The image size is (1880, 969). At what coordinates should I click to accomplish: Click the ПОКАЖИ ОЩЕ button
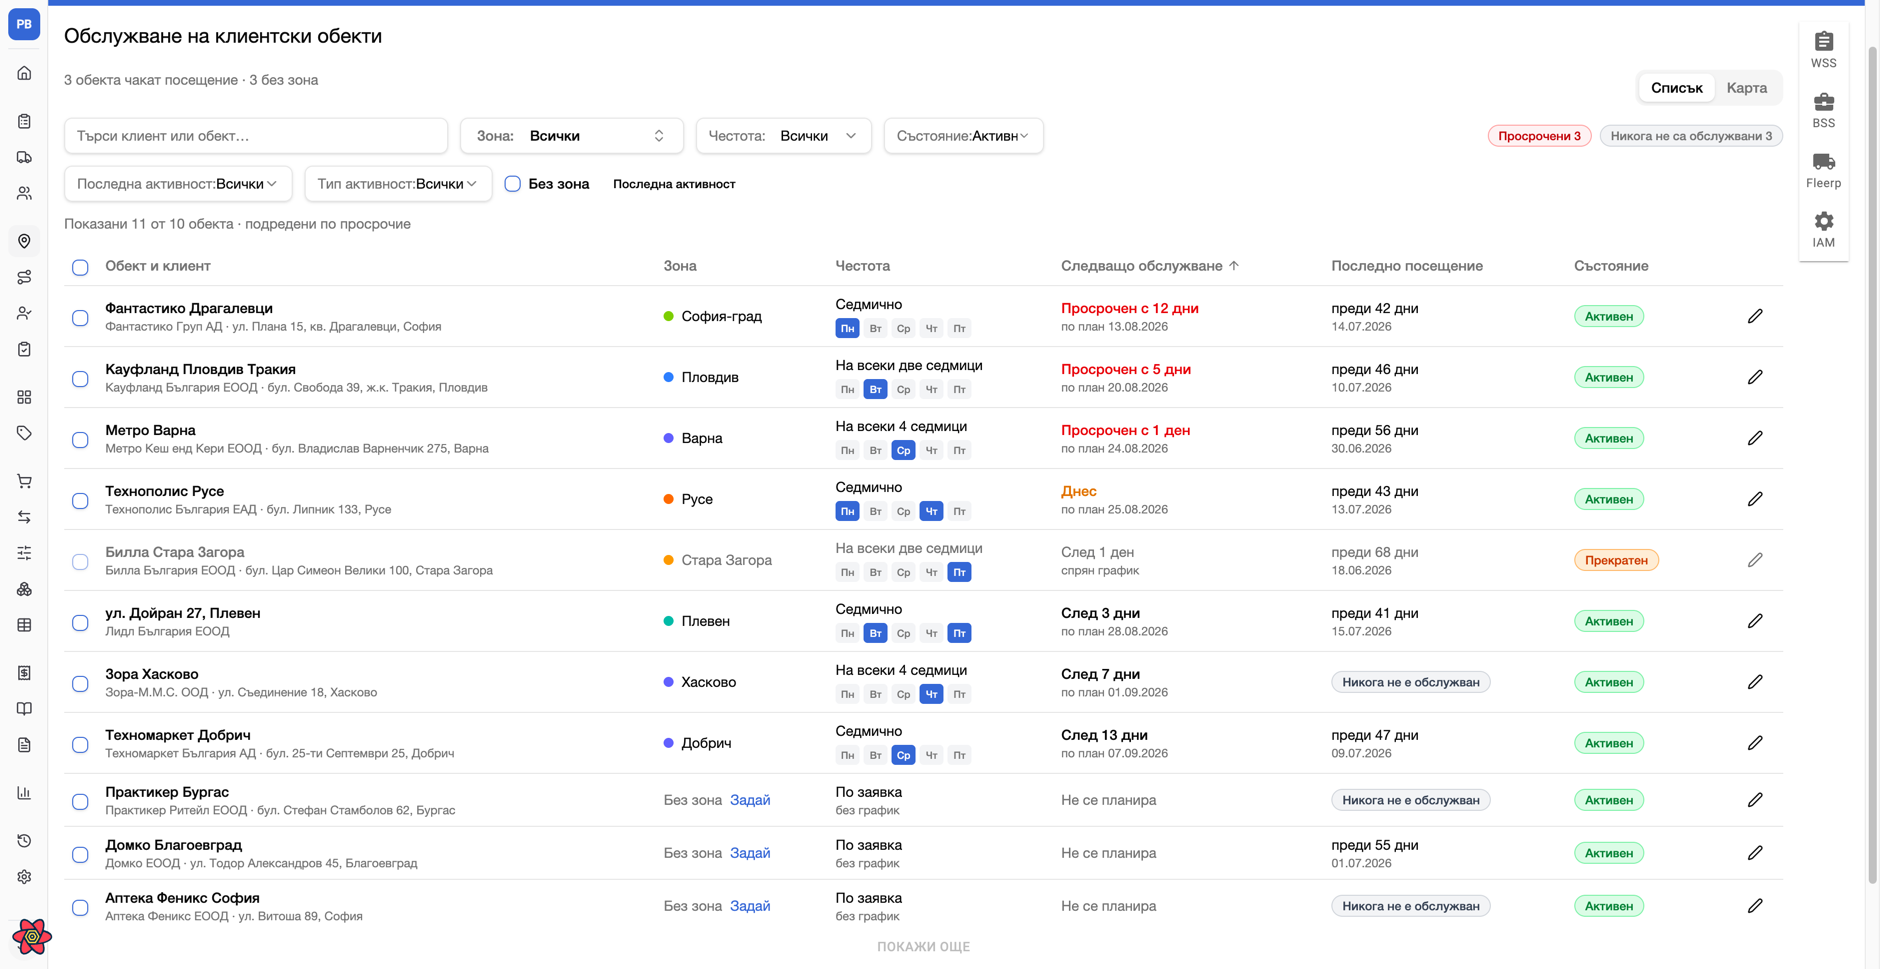(x=923, y=947)
